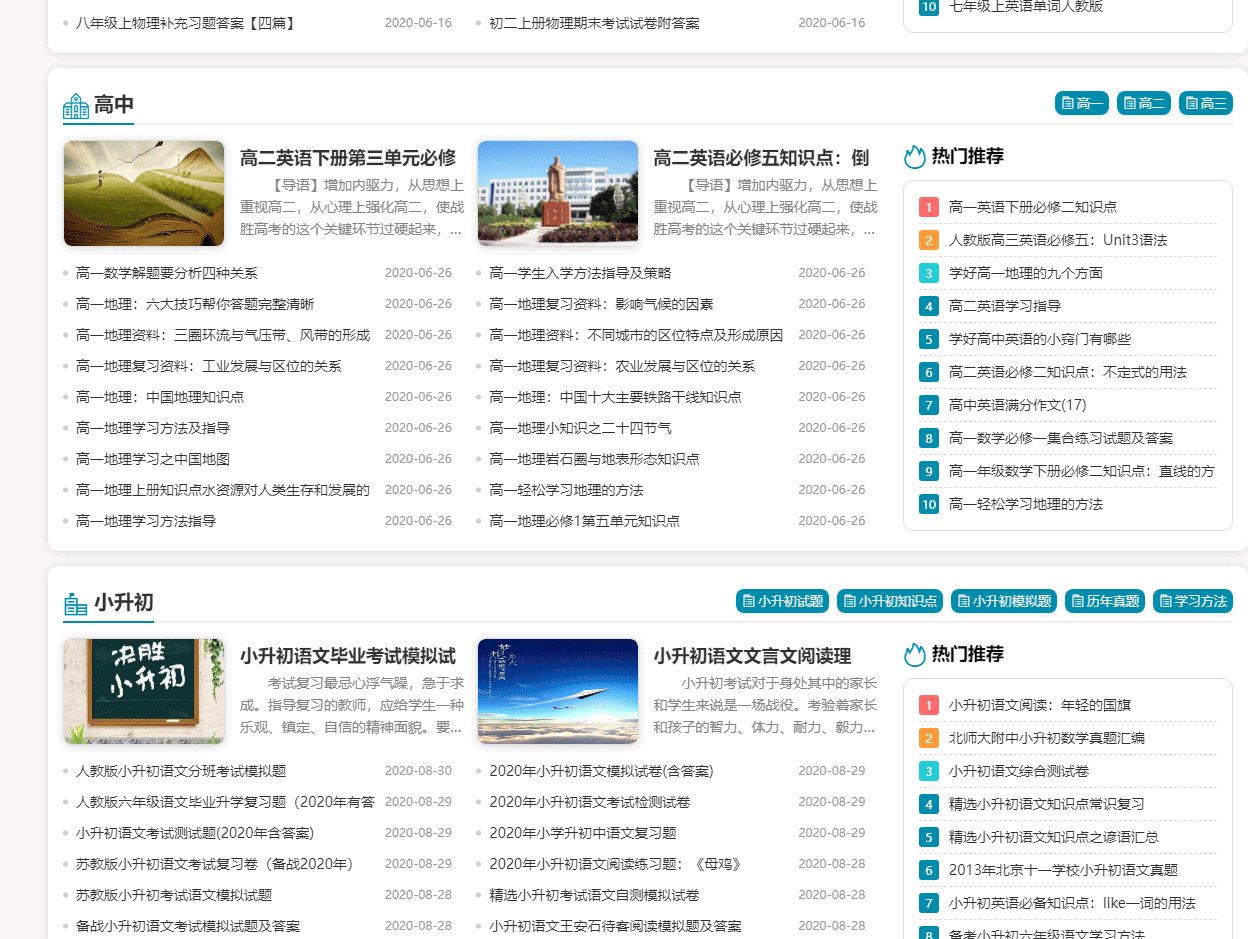This screenshot has width=1248, height=939.
Task: Click the flame icon by 小升初 热门推荐
Action: (x=914, y=654)
